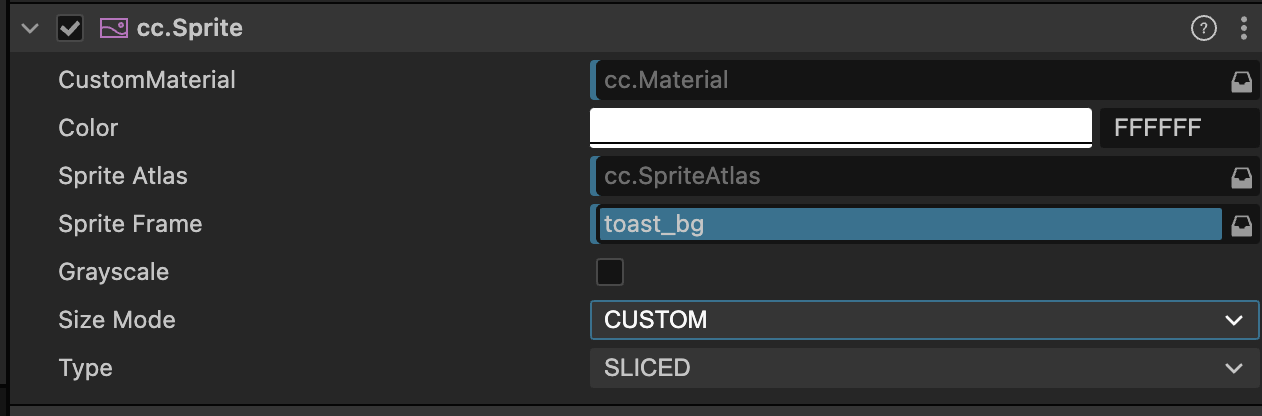
Task: Click the cc.Sprite component title
Action: pos(189,28)
